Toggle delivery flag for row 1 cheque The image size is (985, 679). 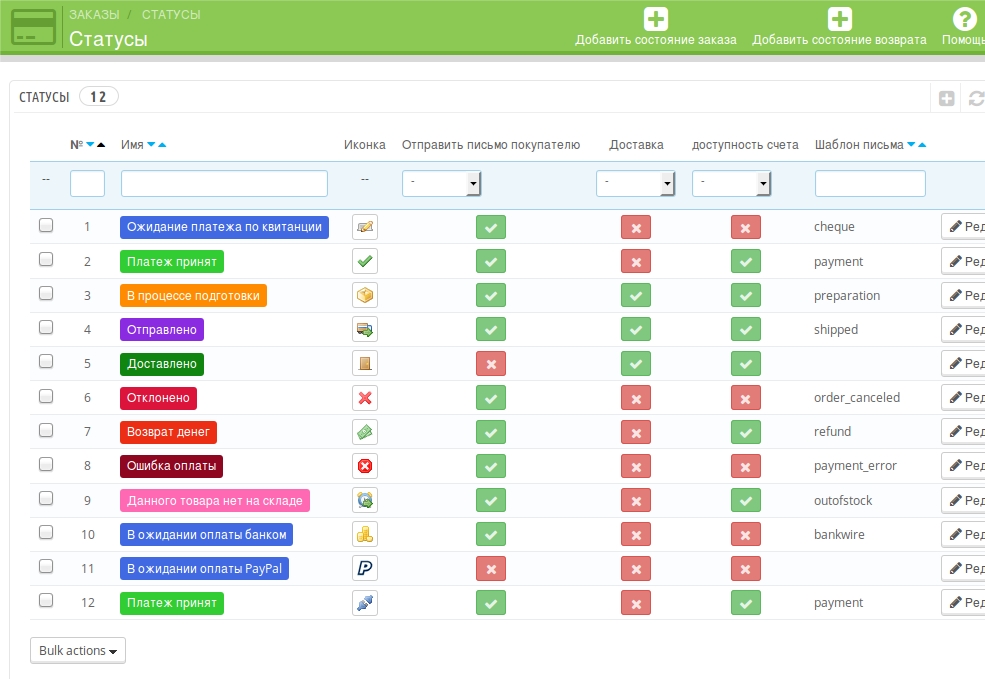[636, 227]
